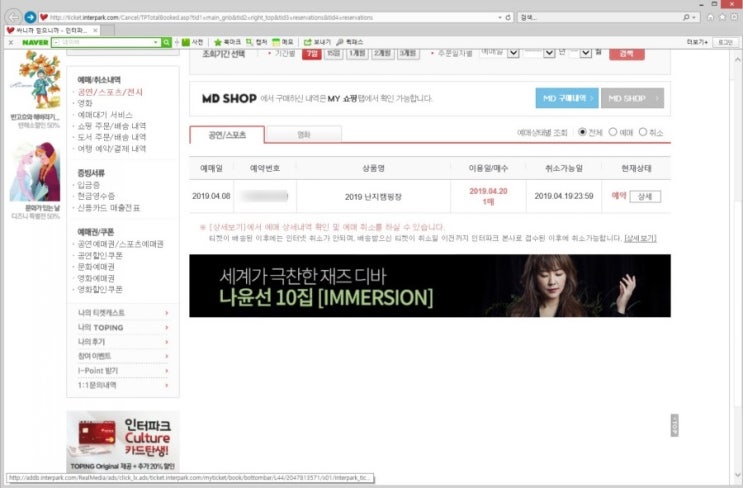Click the red 검색 search button
743x488 pixels.
click(626, 54)
